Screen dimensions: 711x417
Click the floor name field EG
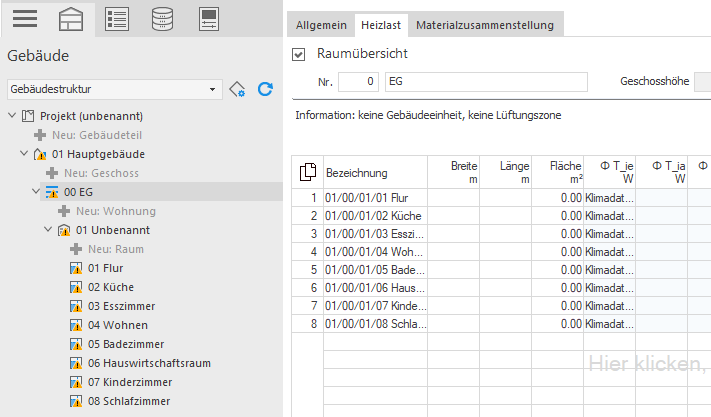pos(486,82)
